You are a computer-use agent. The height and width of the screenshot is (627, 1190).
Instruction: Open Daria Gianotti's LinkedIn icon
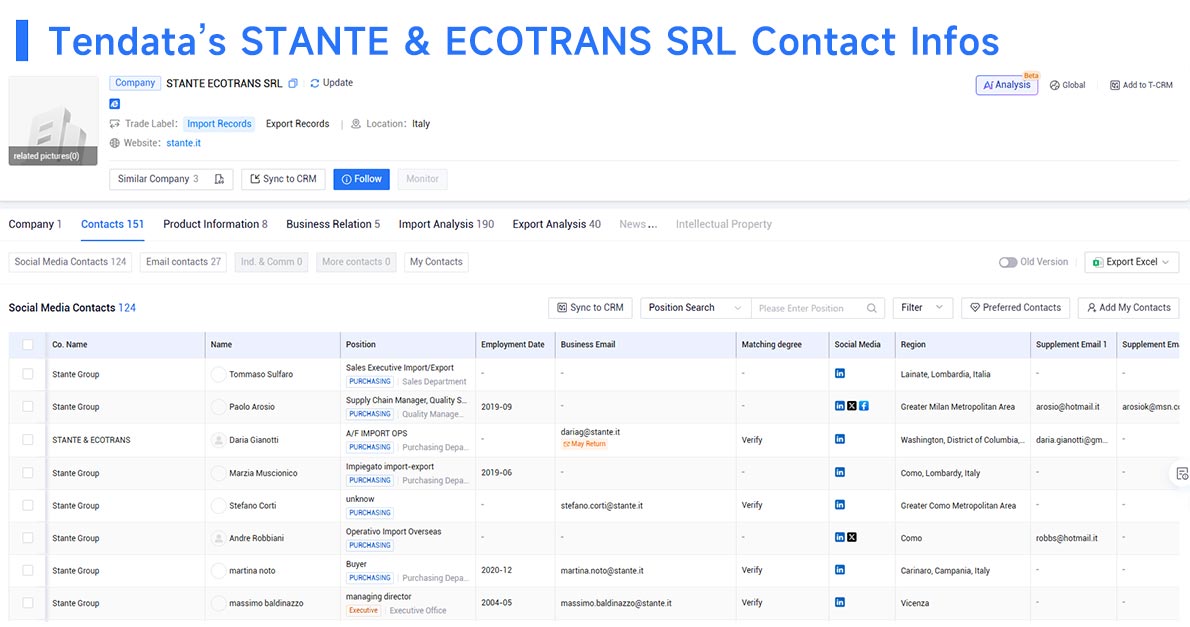click(x=839, y=439)
